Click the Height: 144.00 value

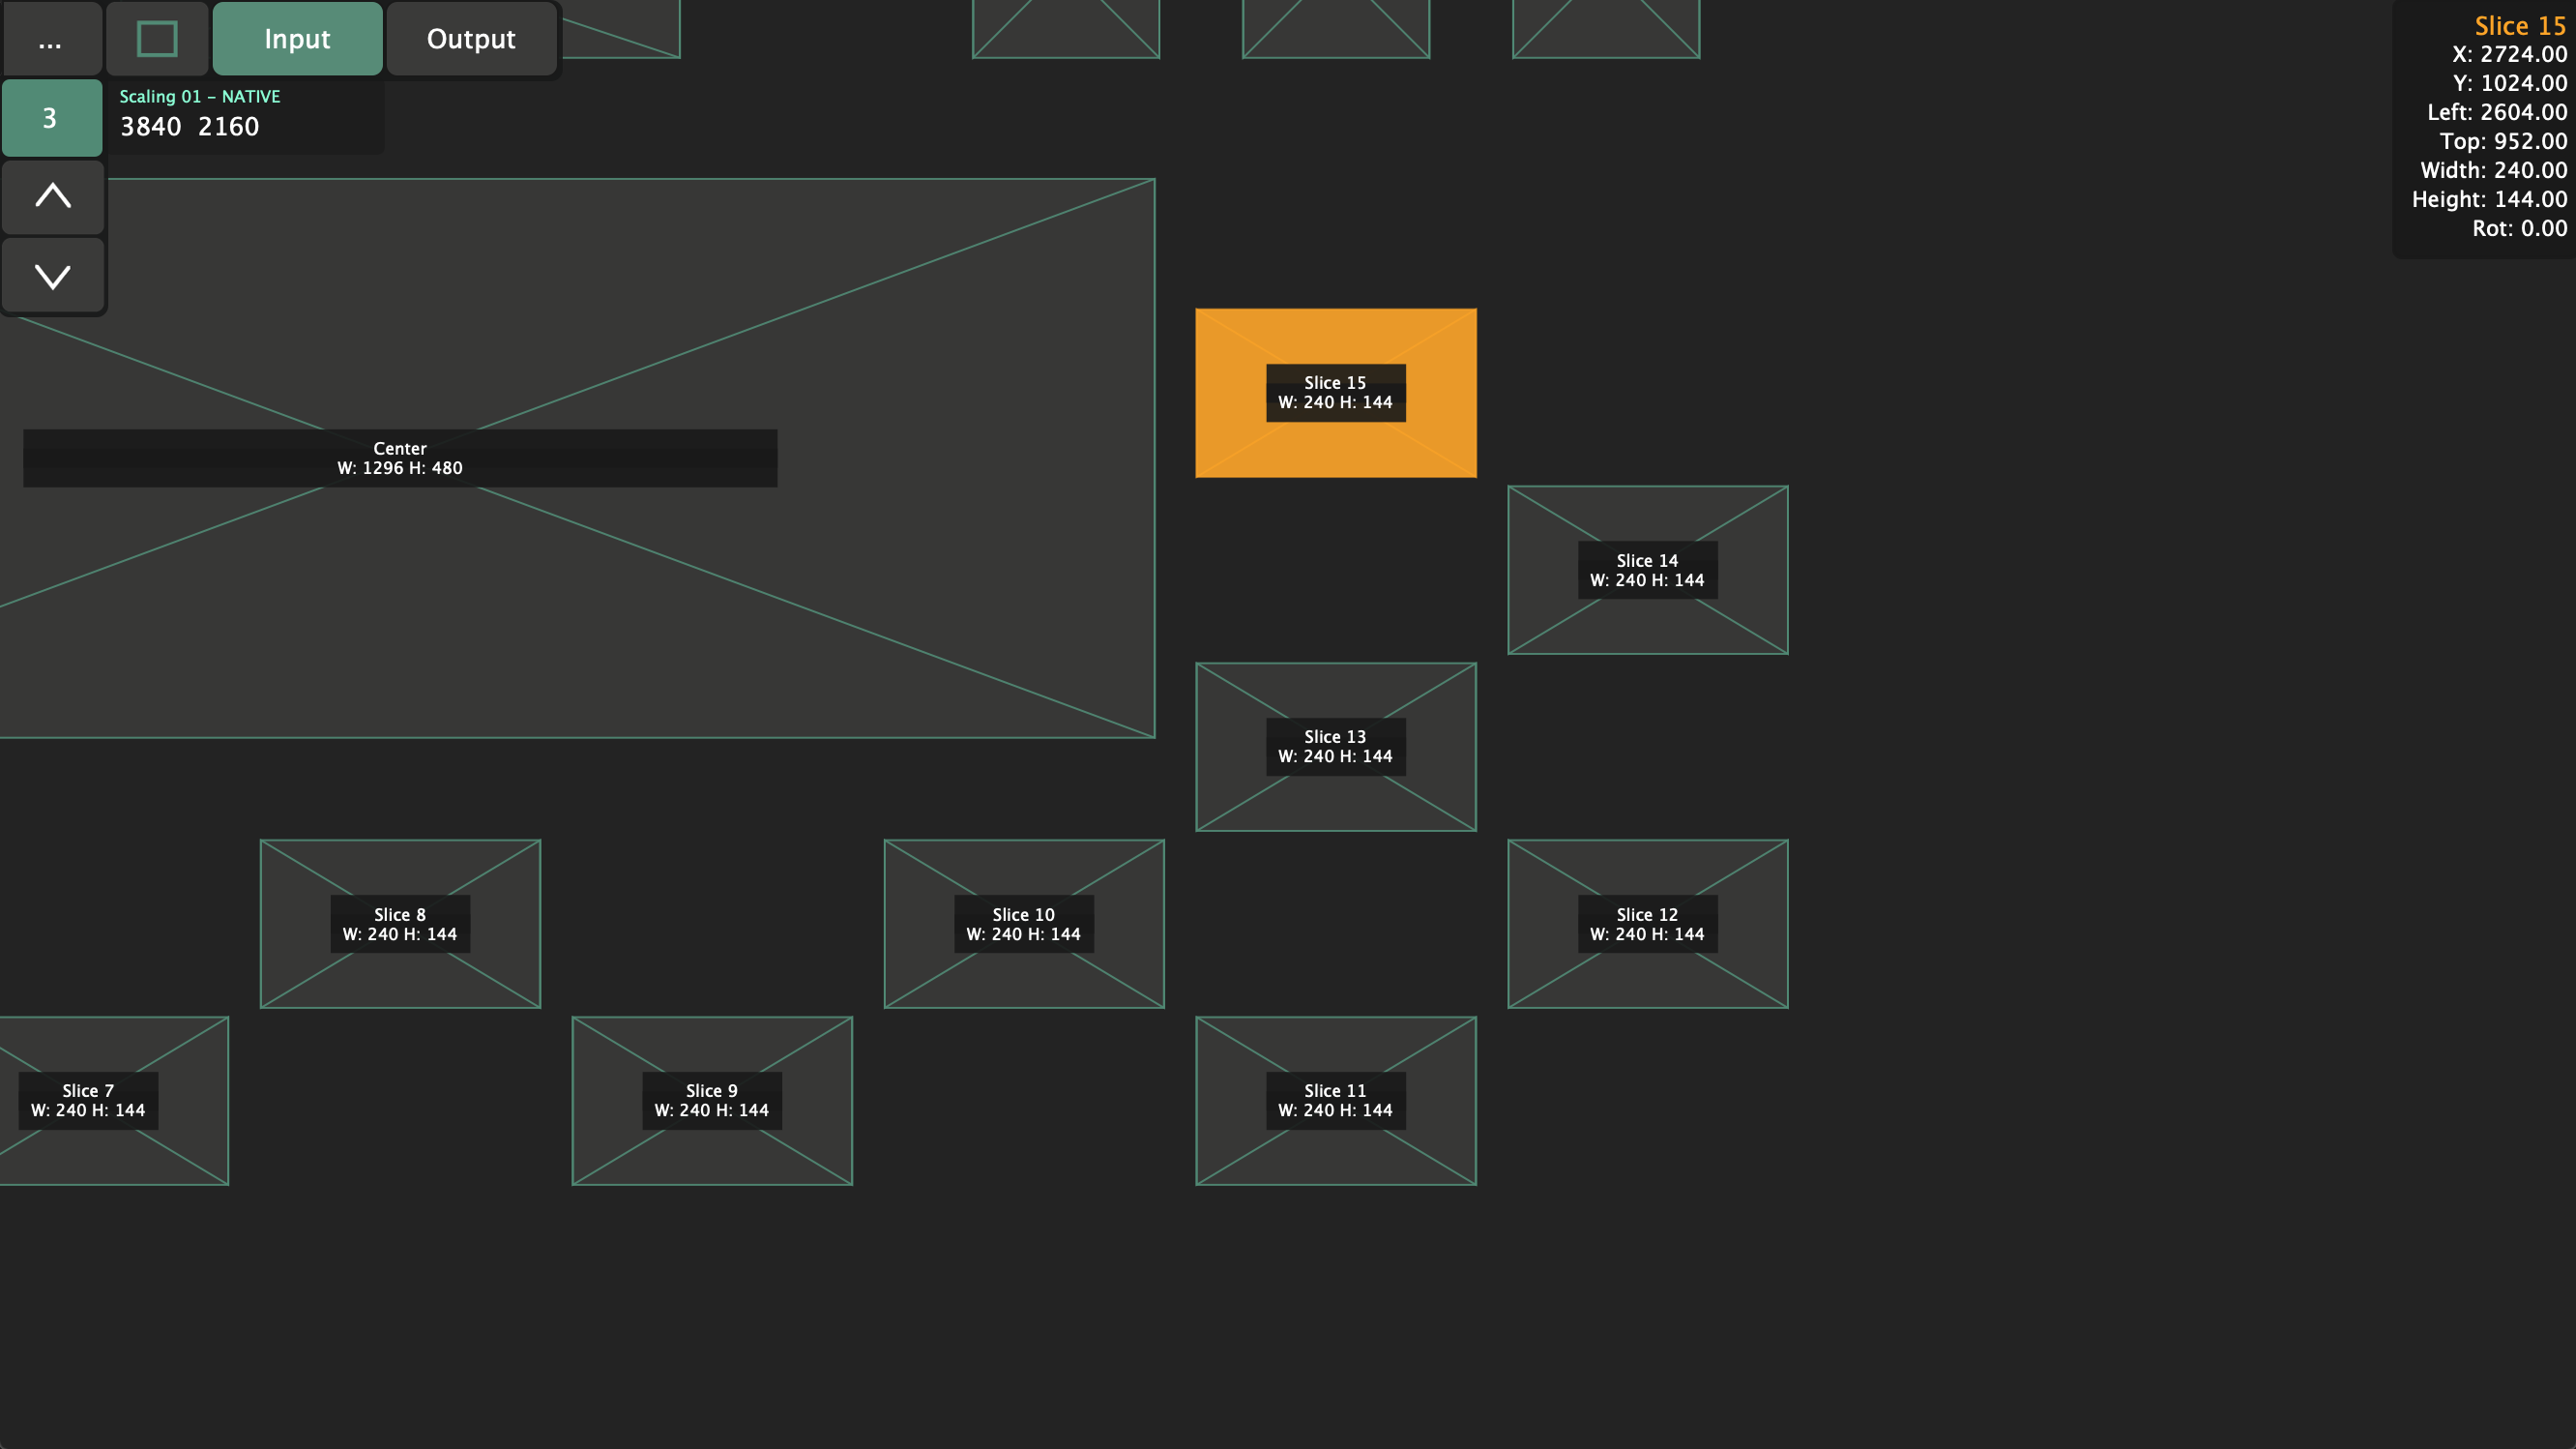coord(2489,199)
